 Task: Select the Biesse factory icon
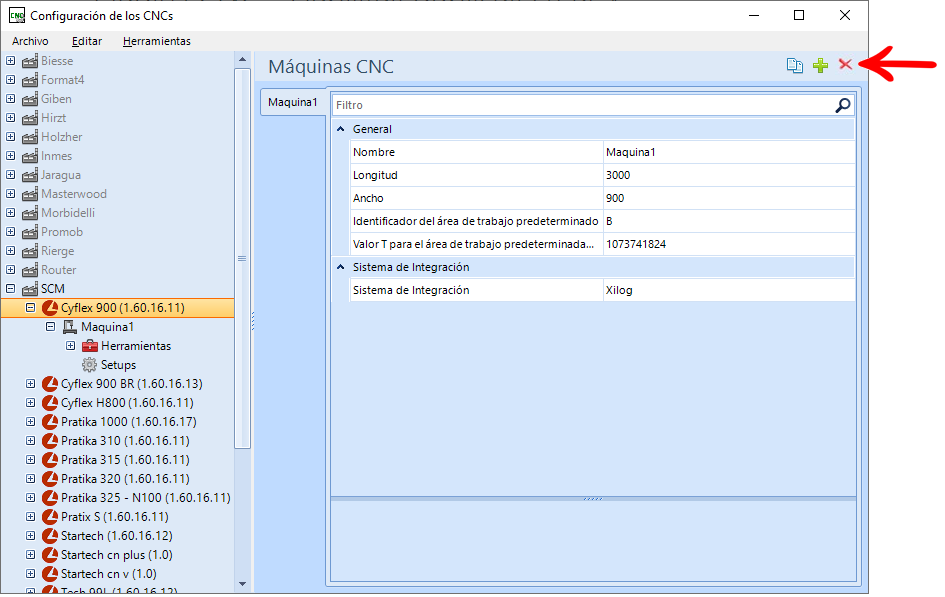coord(30,61)
